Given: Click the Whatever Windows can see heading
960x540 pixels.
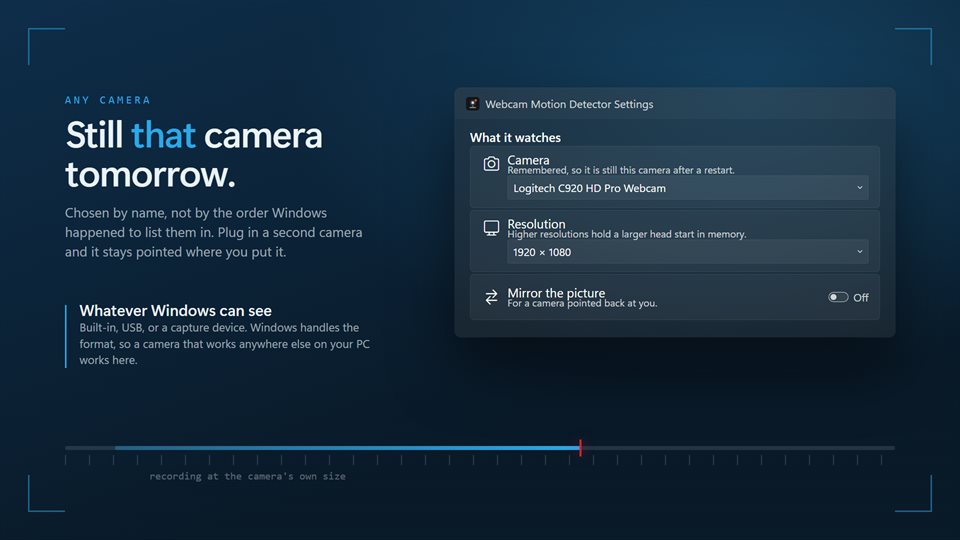Looking at the screenshot, I should (x=176, y=310).
